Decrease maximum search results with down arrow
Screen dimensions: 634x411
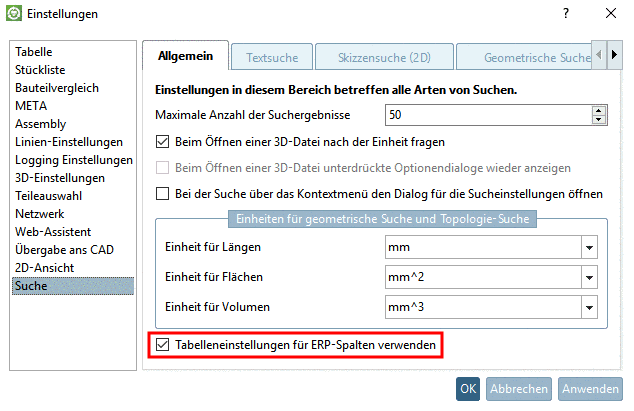[599, 120]
